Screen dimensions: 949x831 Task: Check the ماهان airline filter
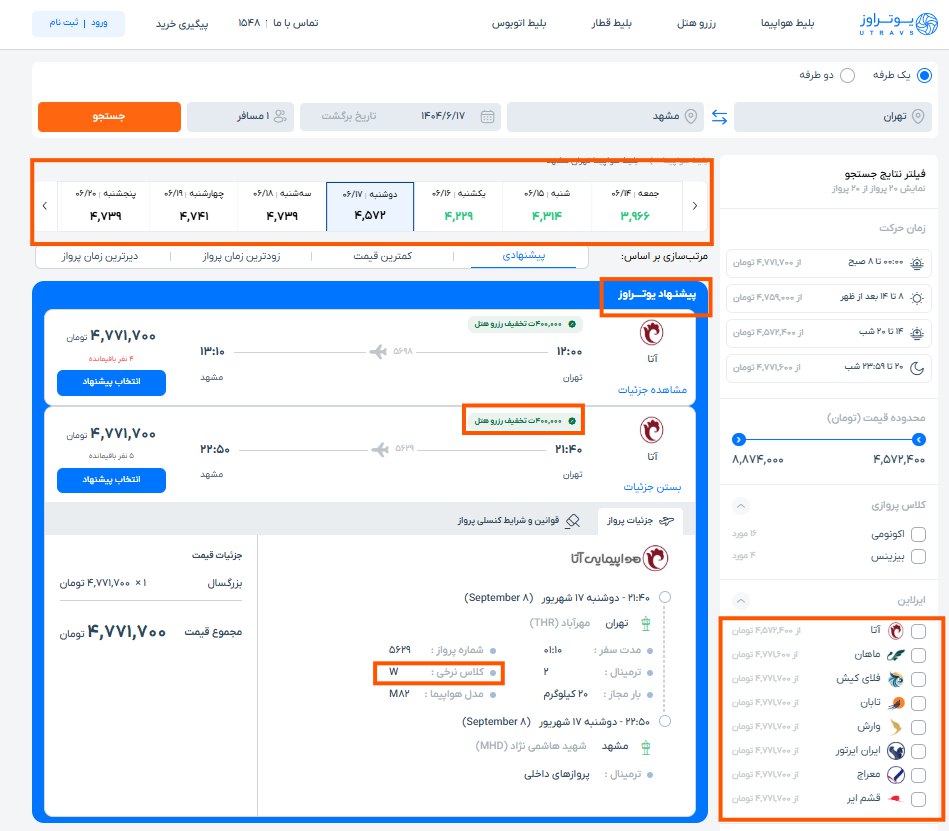[918, 655]
